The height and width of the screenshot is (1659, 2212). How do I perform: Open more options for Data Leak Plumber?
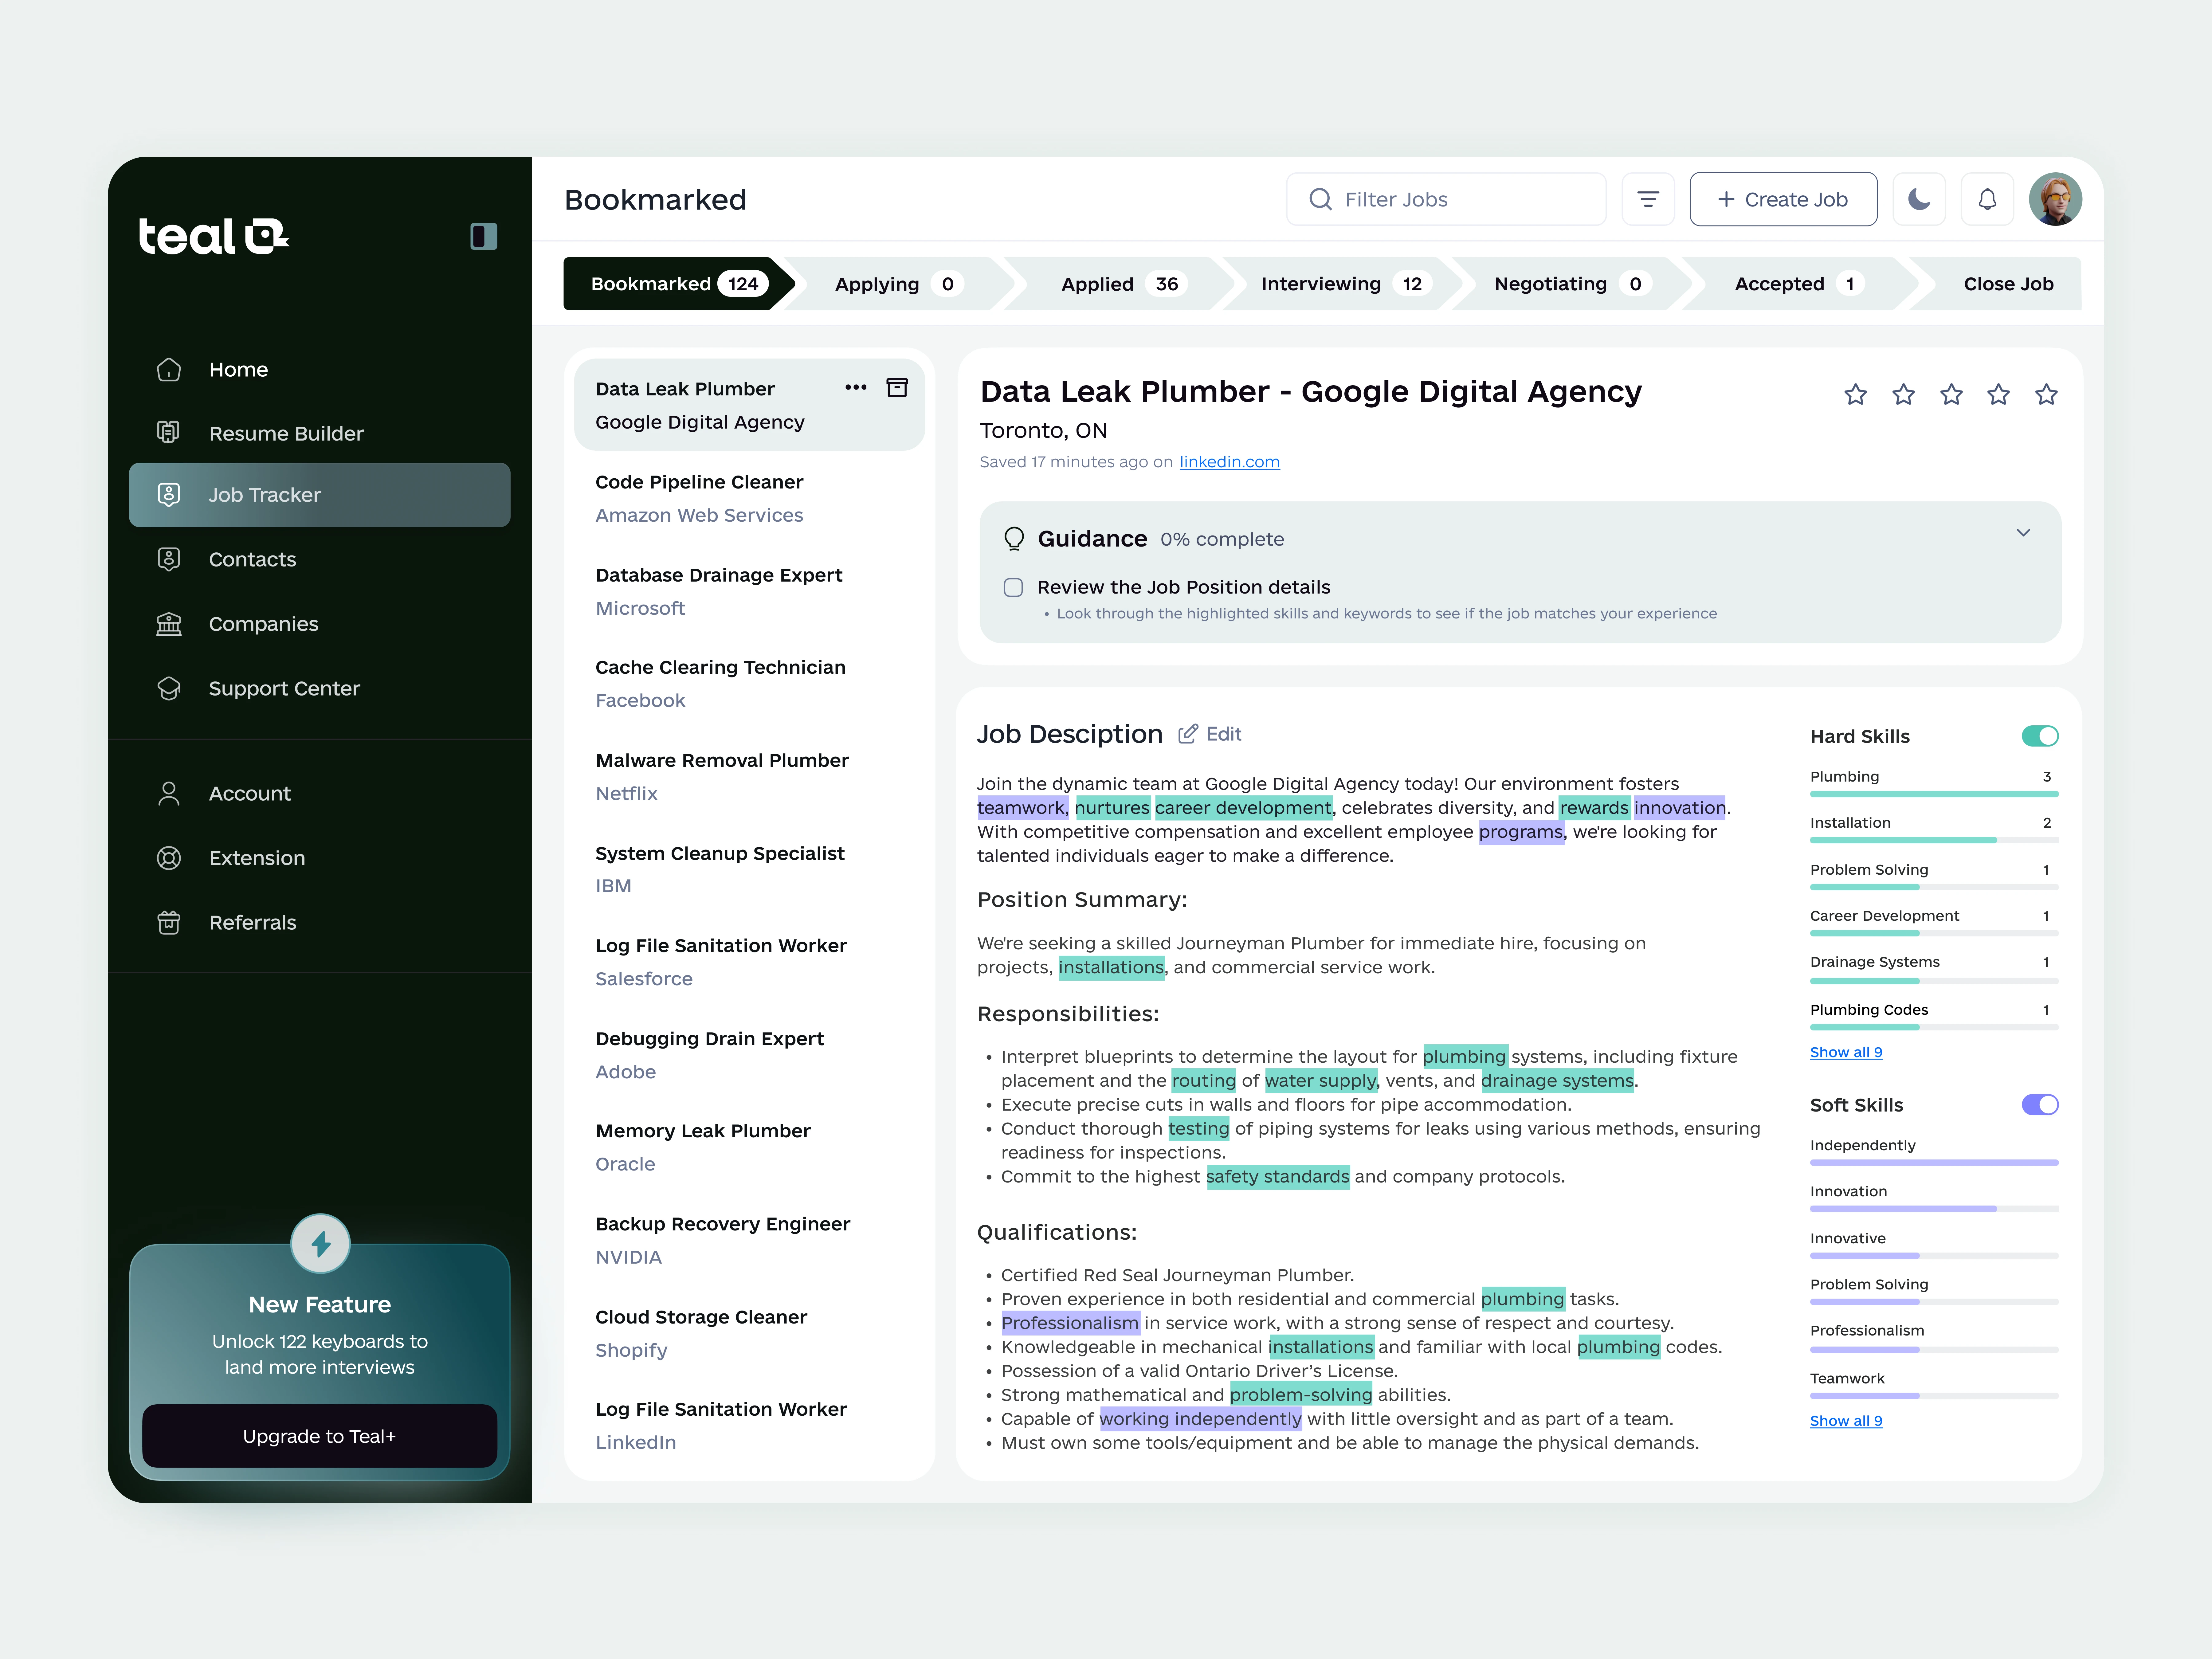pos(856,387)
